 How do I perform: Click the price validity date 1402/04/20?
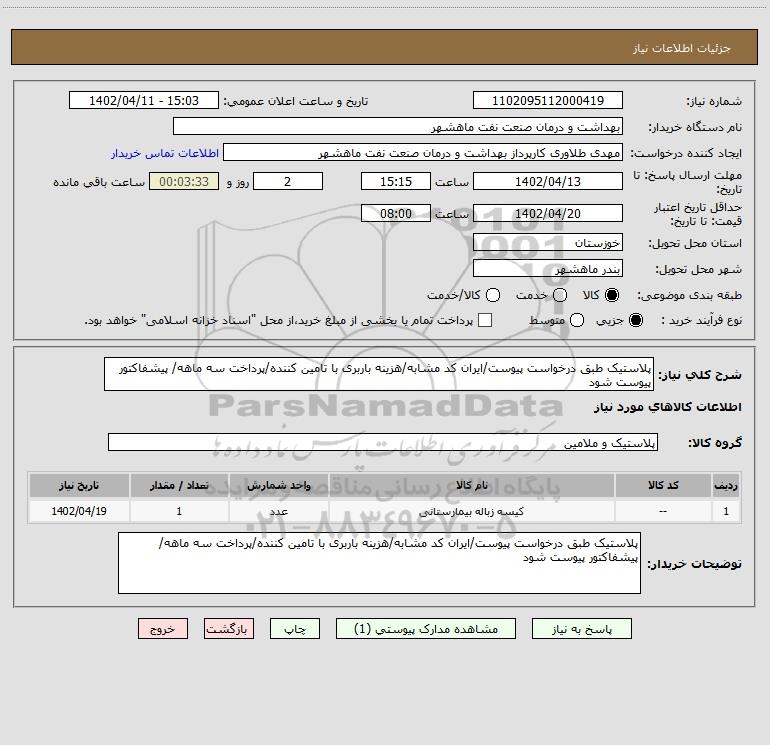(x=548, y=213)
